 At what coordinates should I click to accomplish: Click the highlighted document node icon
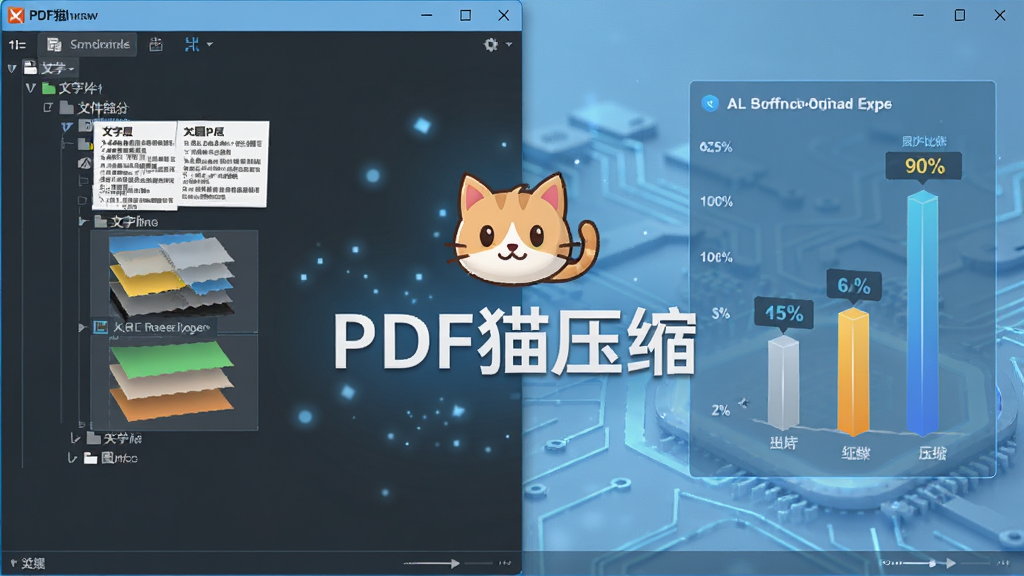(86, 125)
